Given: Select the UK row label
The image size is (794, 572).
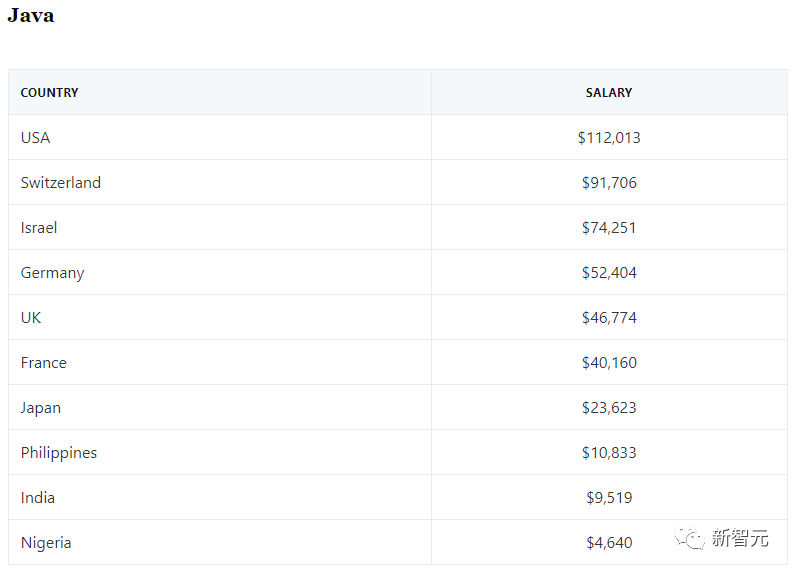Looking at the screenshot, I should click(x=31, y=318).
